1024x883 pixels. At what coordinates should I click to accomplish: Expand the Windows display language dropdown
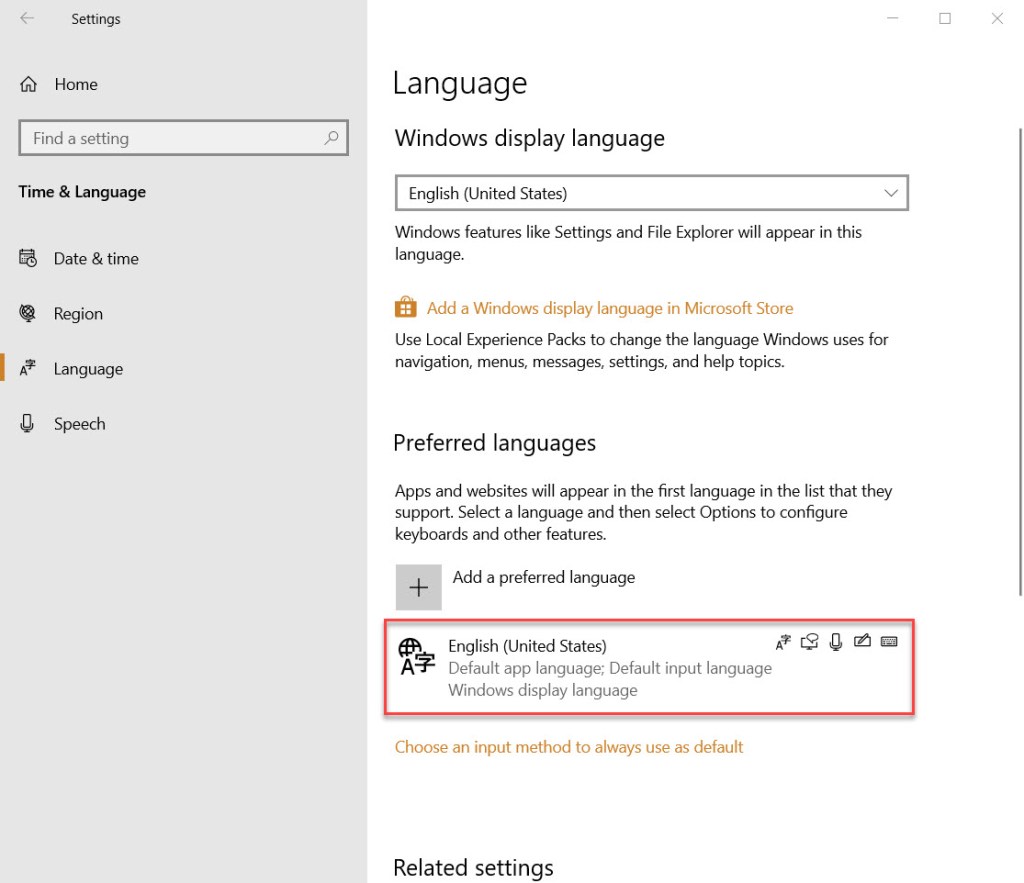click(651, 193)
